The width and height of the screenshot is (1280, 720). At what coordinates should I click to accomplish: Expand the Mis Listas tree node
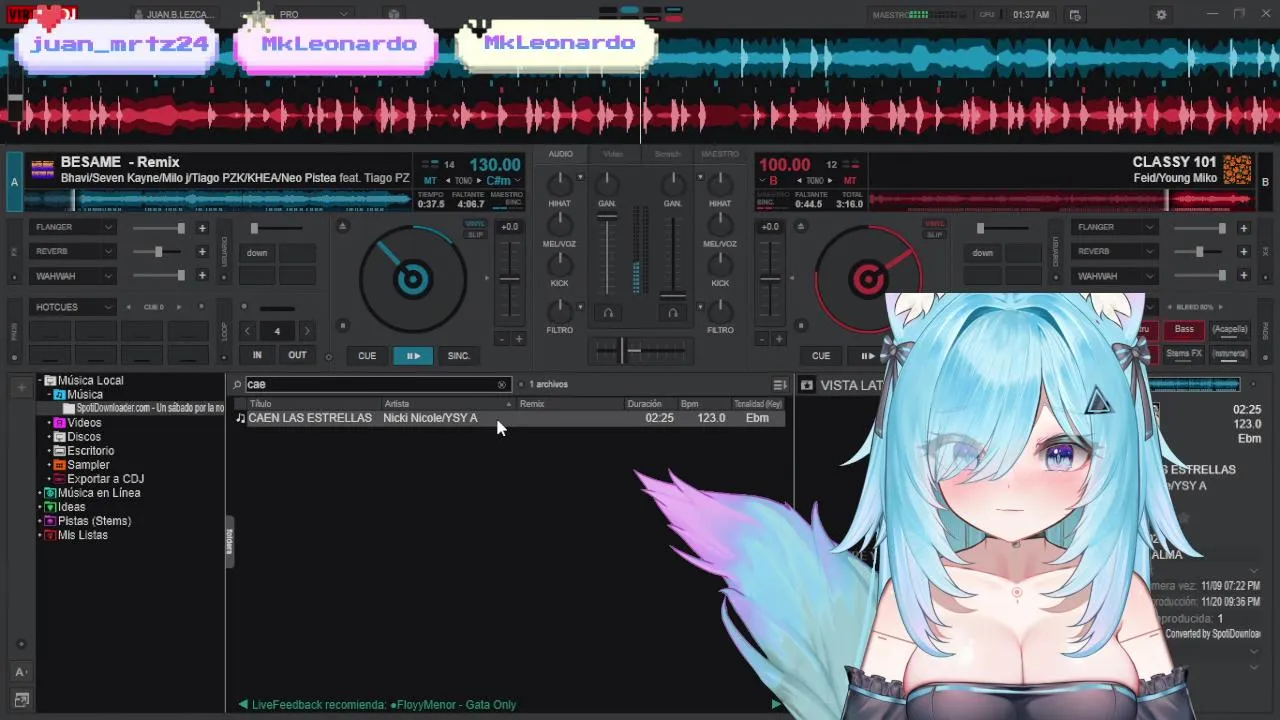click(x=42, y=535)
